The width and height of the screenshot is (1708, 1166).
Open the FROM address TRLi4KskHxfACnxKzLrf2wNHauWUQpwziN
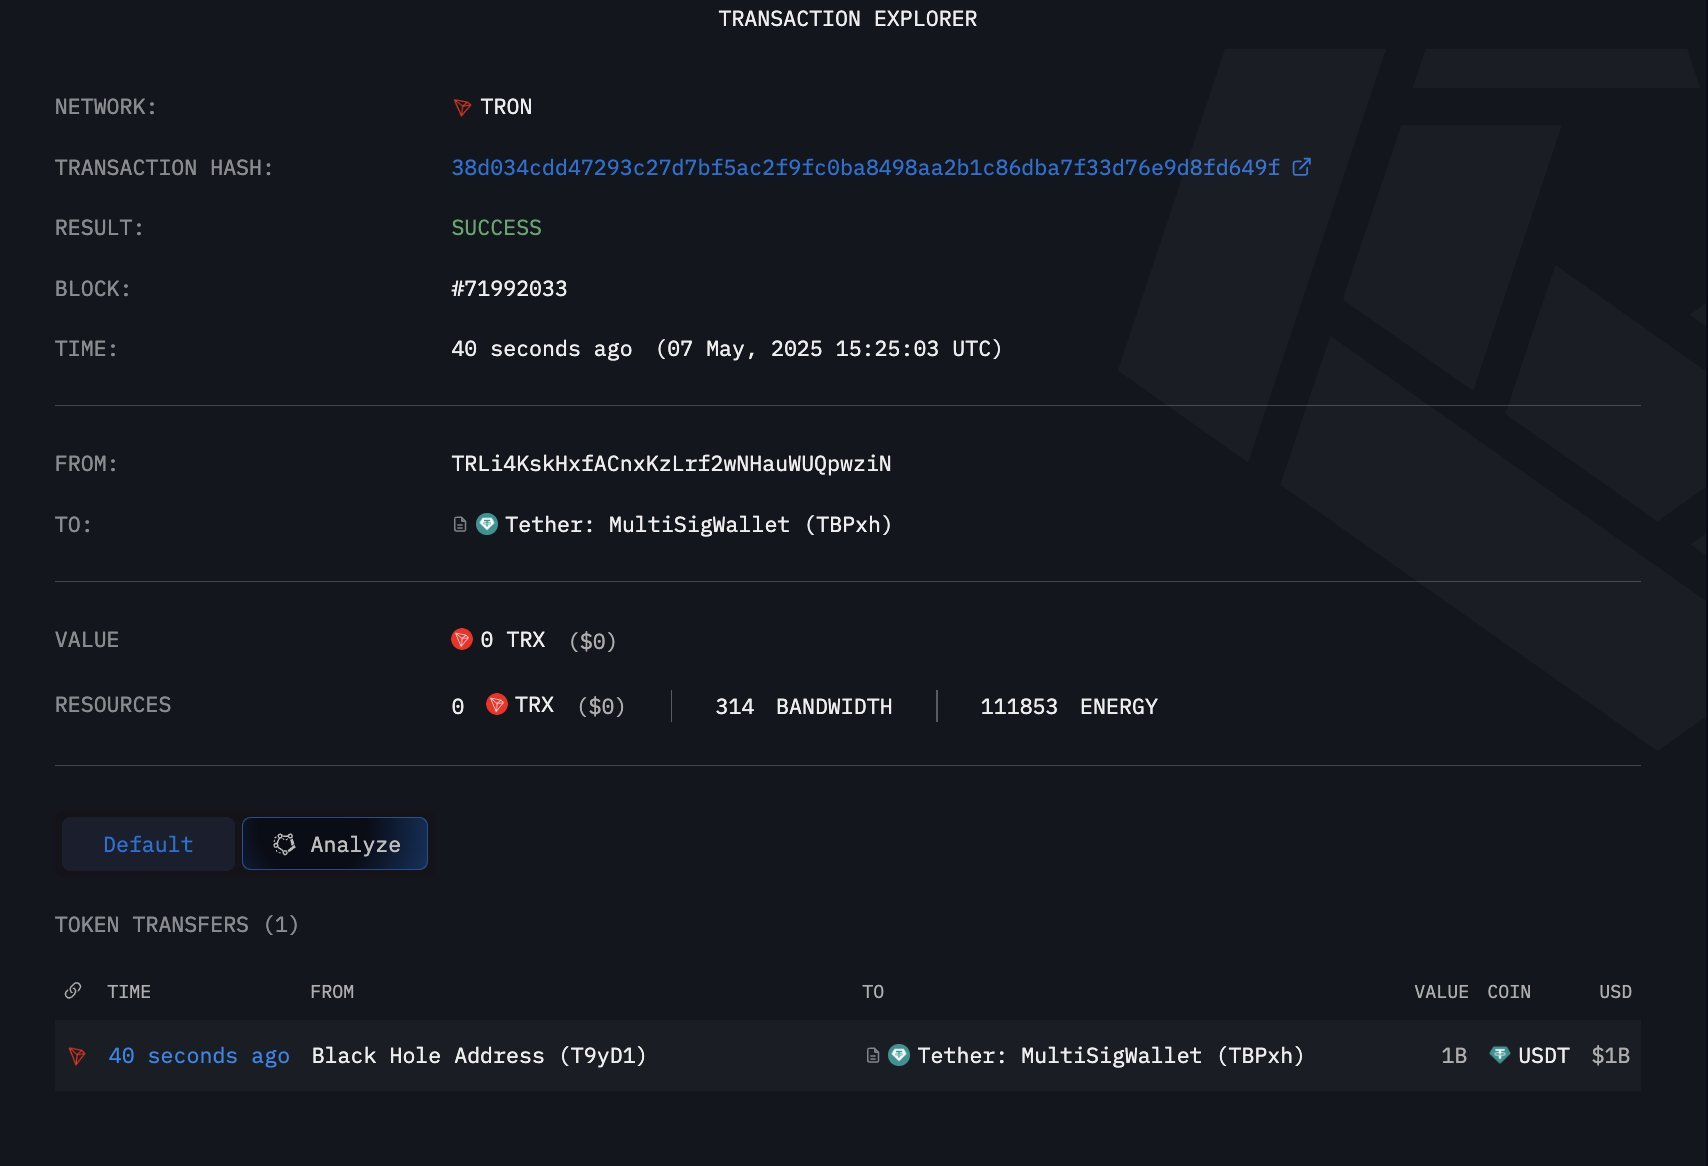671,464
